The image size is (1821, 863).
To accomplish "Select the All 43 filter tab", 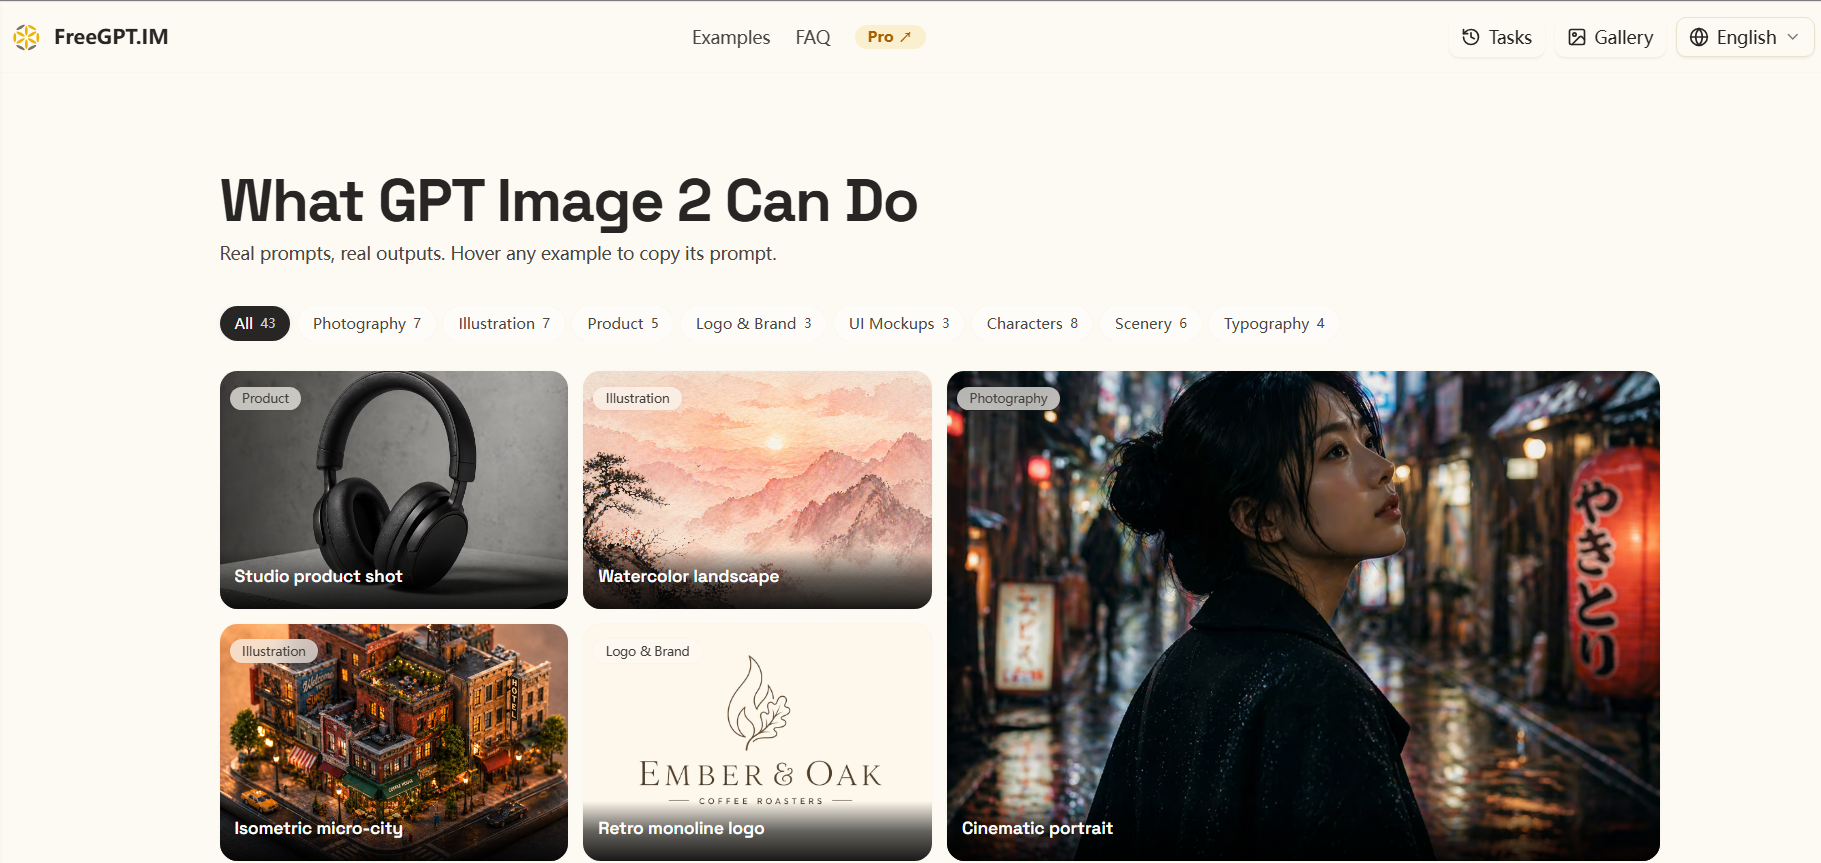I will click(x=255, y=323).
